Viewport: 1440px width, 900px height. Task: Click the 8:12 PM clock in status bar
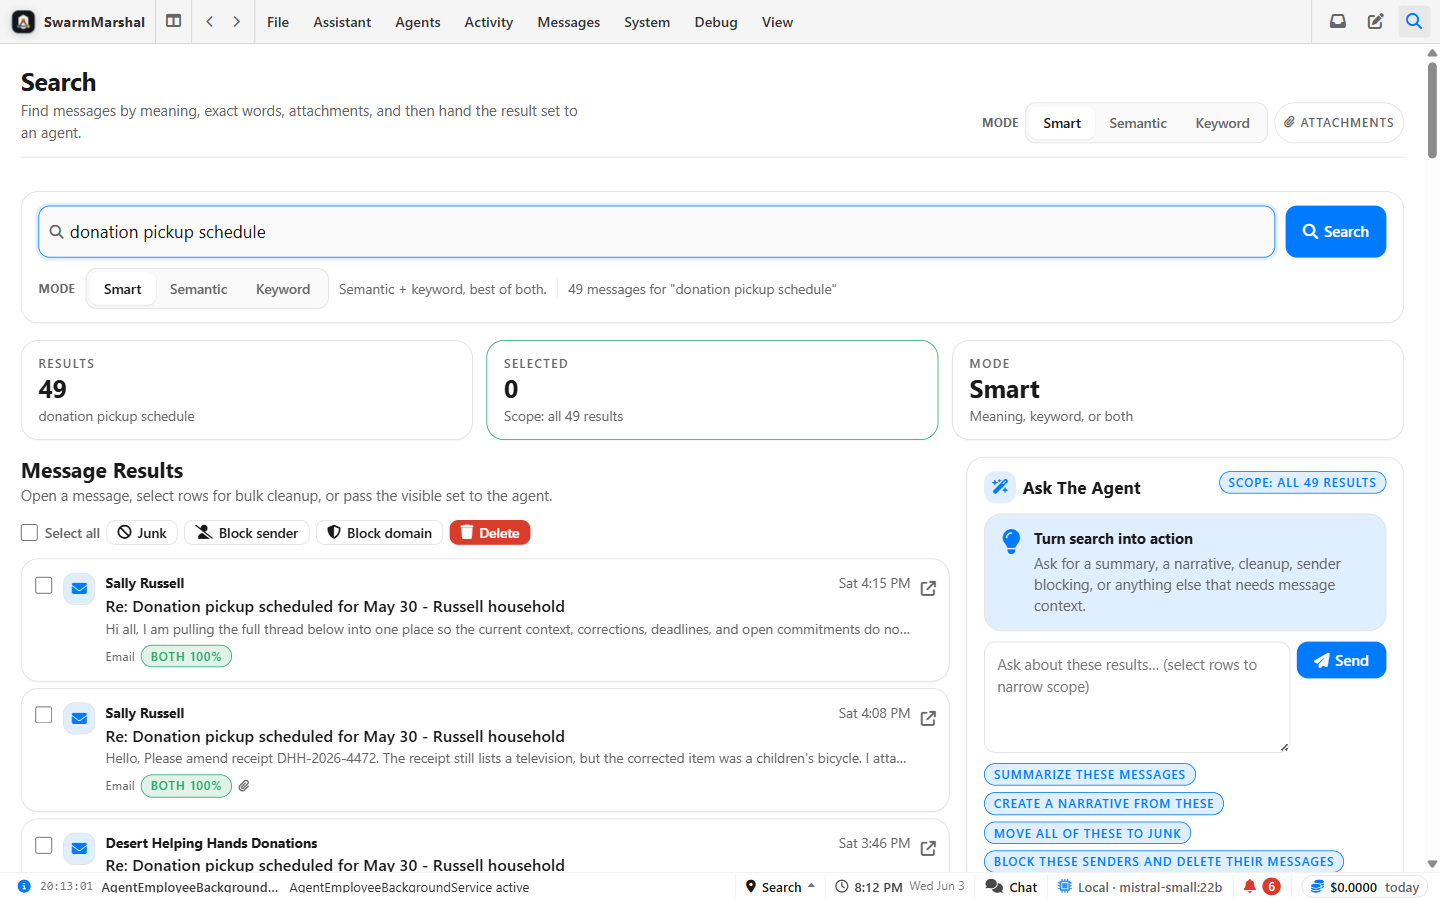click(x=869, y=886)
